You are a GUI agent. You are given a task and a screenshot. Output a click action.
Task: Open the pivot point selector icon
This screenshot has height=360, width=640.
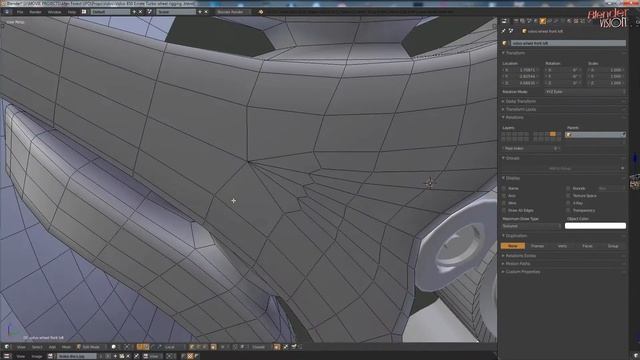click(x=128, y=347)
